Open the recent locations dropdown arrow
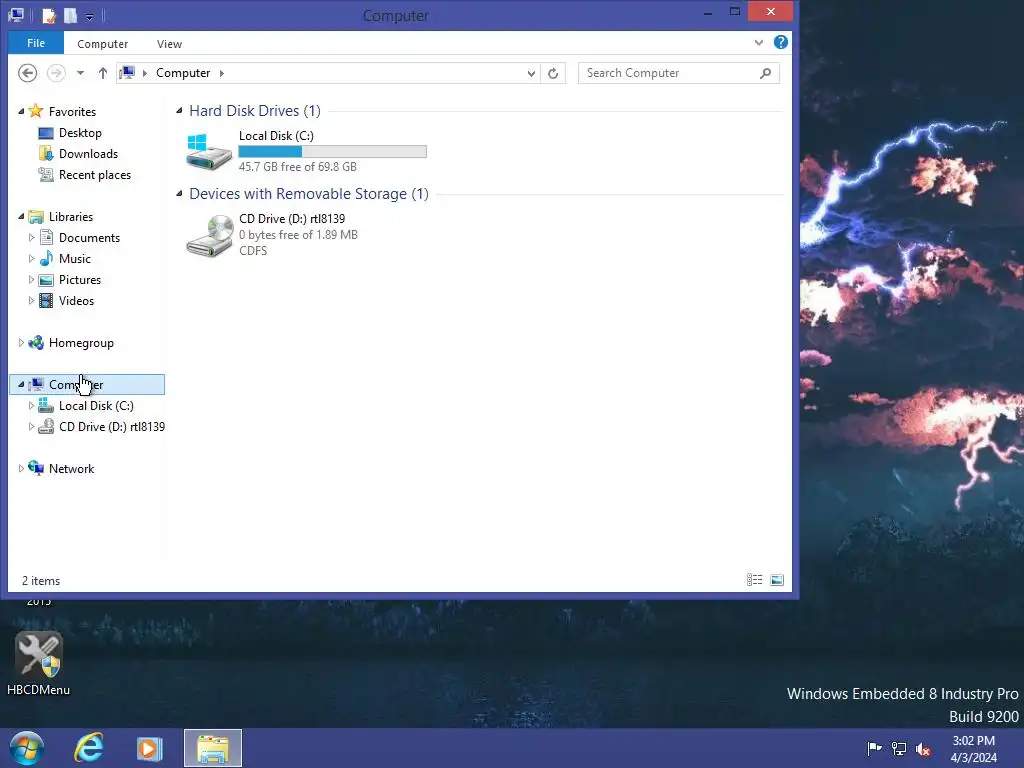 coord(80,73)
